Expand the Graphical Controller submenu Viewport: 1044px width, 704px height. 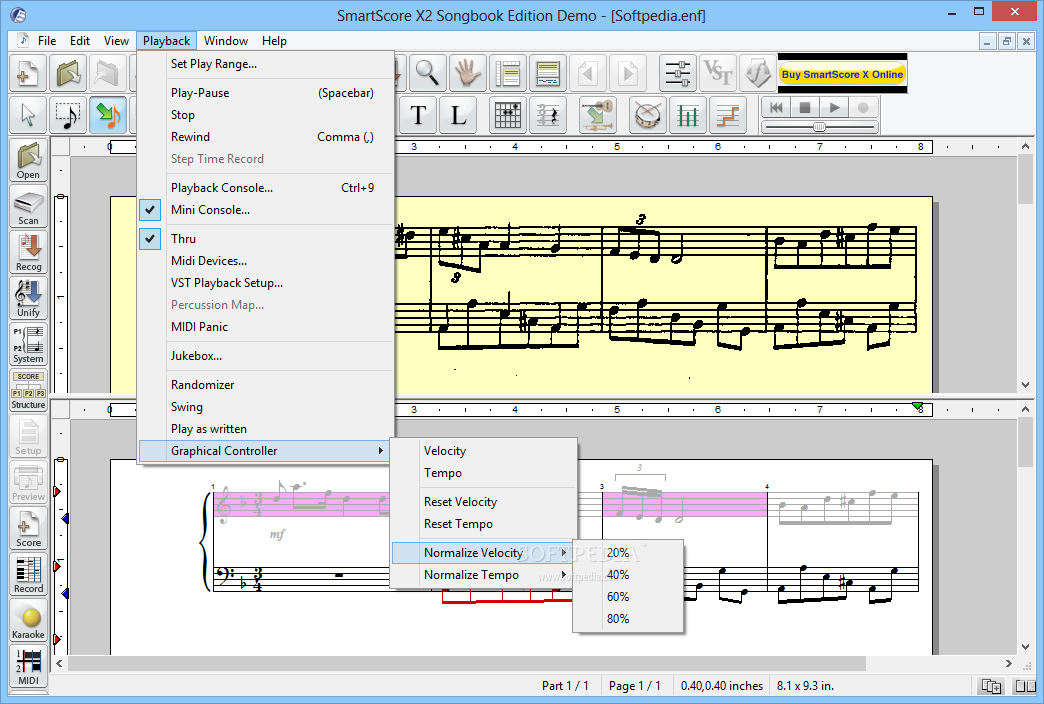click(x=266, y=451)
